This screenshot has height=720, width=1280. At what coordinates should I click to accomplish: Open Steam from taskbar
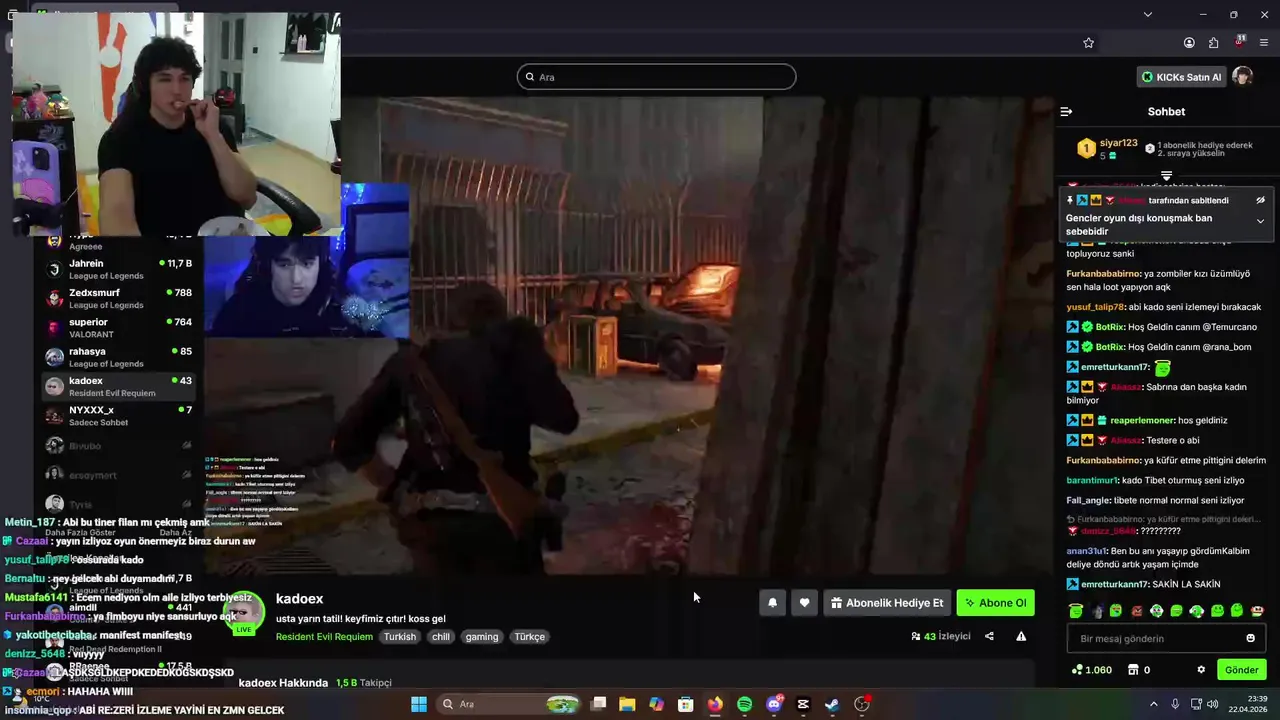click(x=832, y=704)
